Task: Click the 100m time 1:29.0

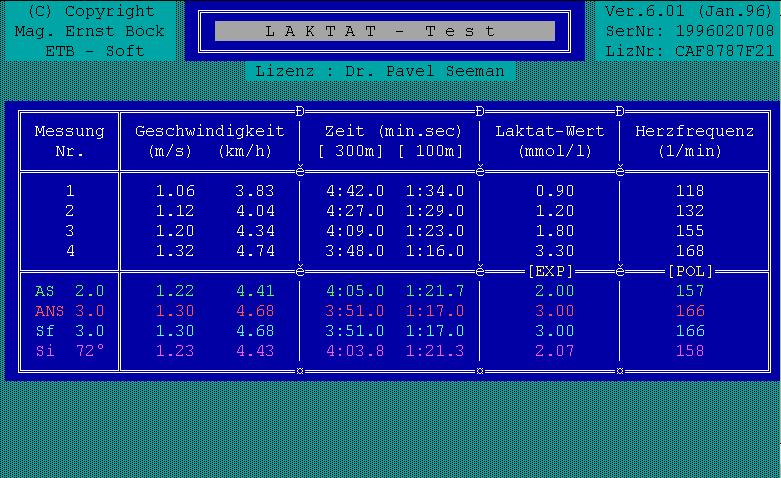Action: tap(435, 211)
